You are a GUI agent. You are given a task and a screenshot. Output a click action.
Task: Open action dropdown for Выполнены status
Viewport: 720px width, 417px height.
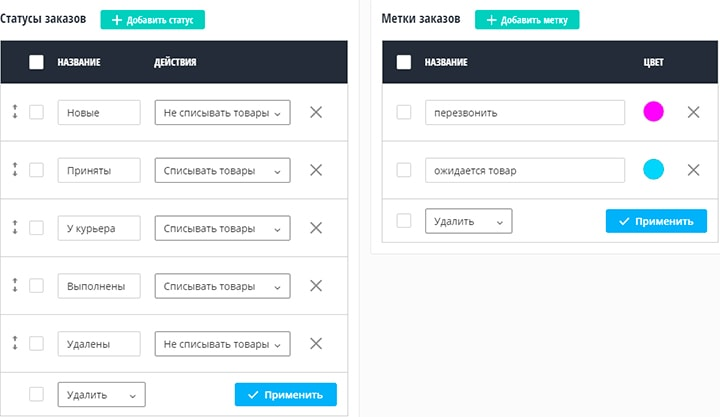point(222,286)
